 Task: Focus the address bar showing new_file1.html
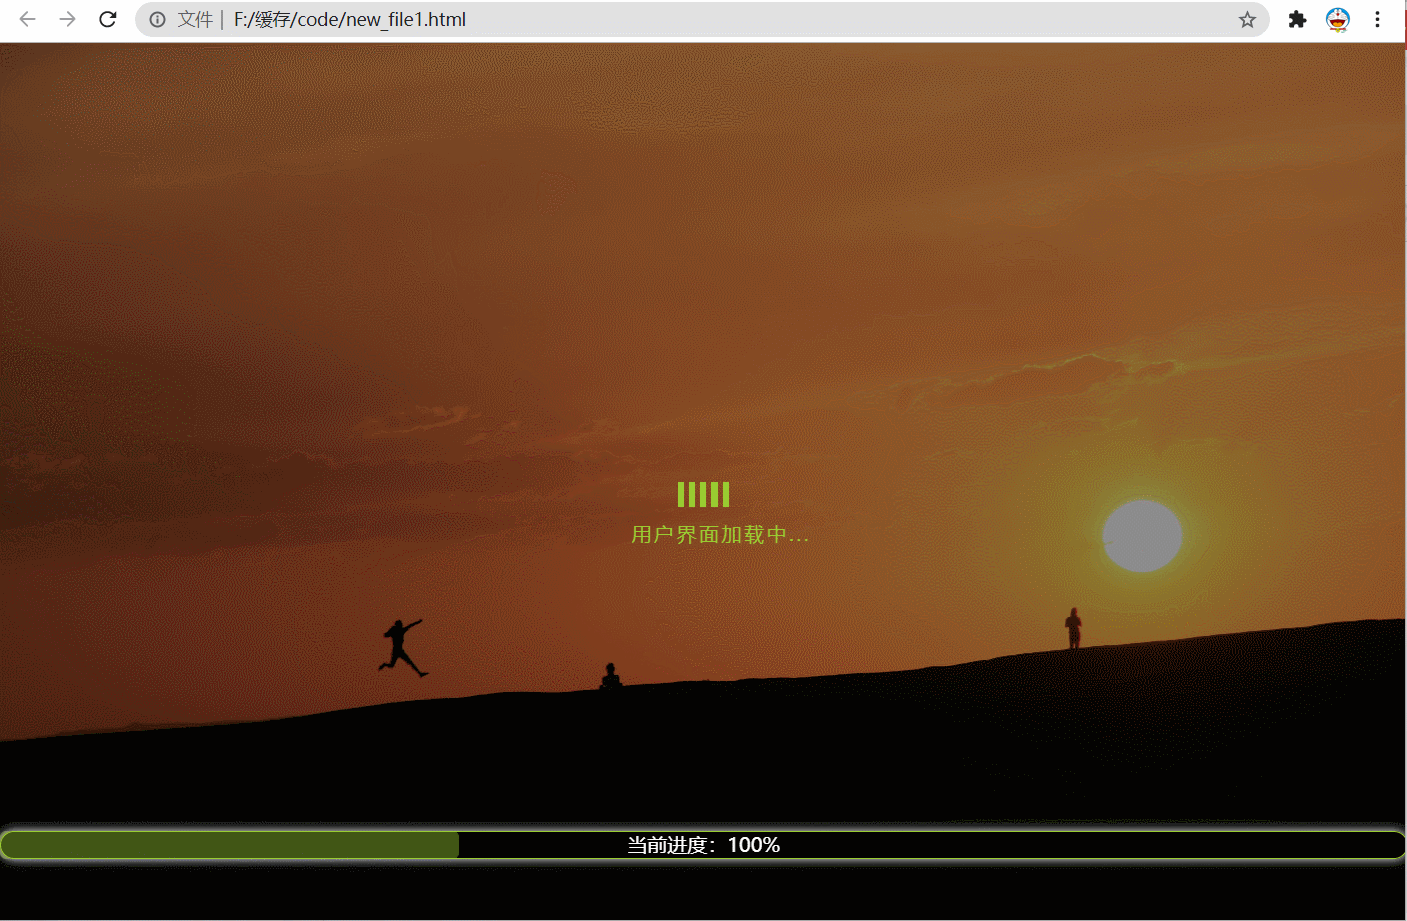tap(702, 19)
